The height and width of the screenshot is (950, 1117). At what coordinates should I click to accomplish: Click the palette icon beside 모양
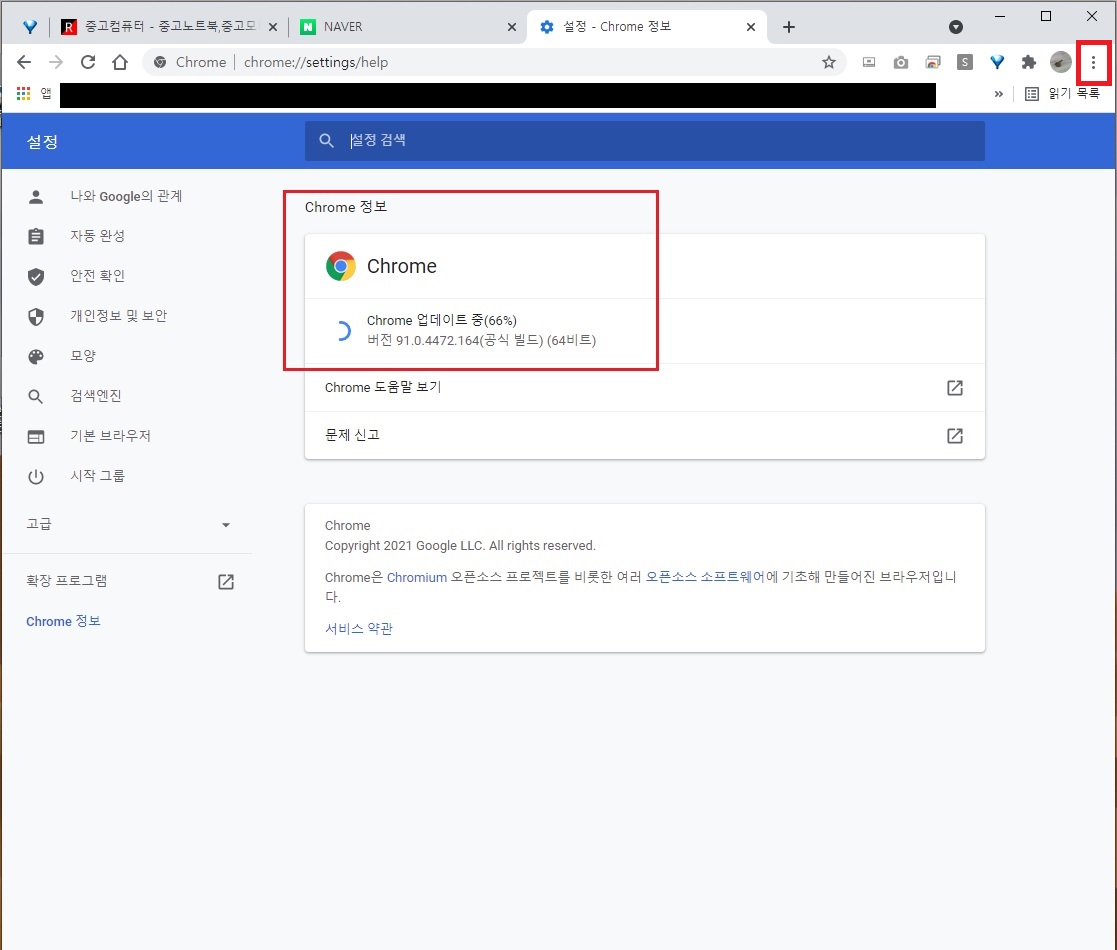tap(36, 356)
